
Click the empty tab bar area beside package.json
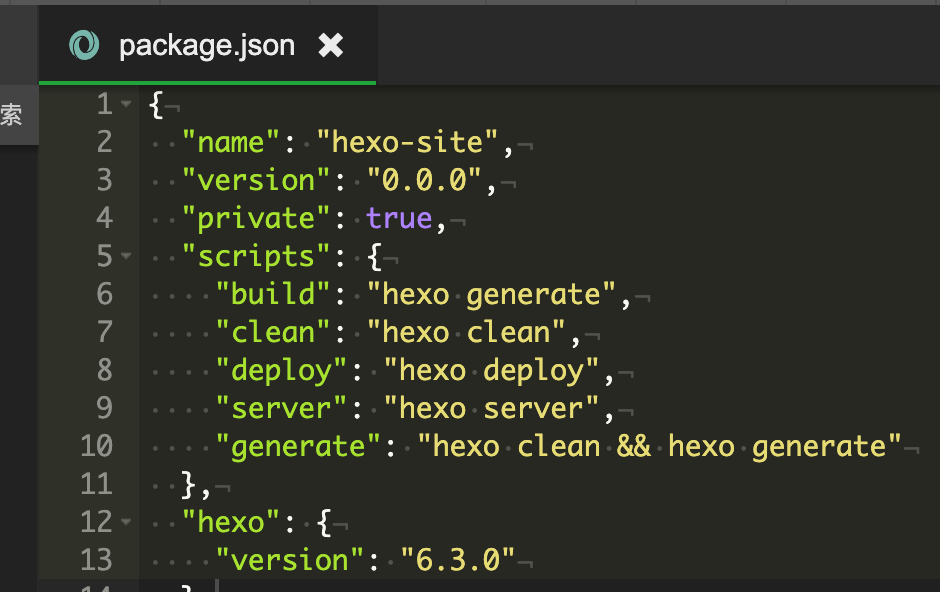[x=650, y=45]
